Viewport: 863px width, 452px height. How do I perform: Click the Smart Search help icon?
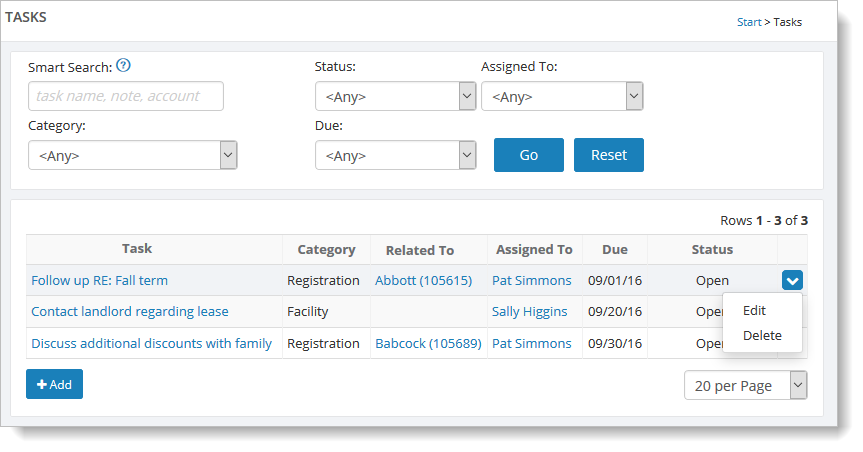point(124,66)
